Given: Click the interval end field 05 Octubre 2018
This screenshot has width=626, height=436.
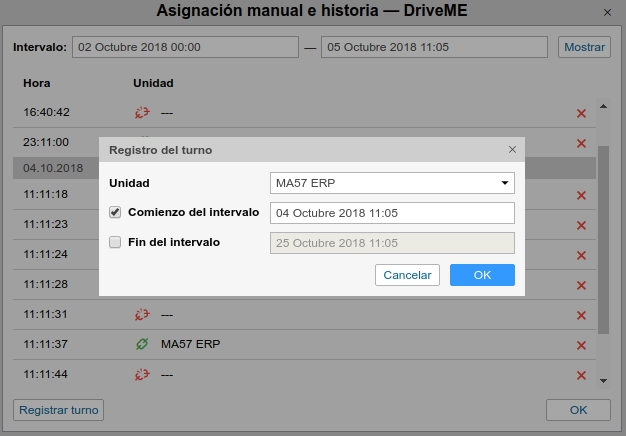Looking at the screenshot, I should click(x=434, y=47).
